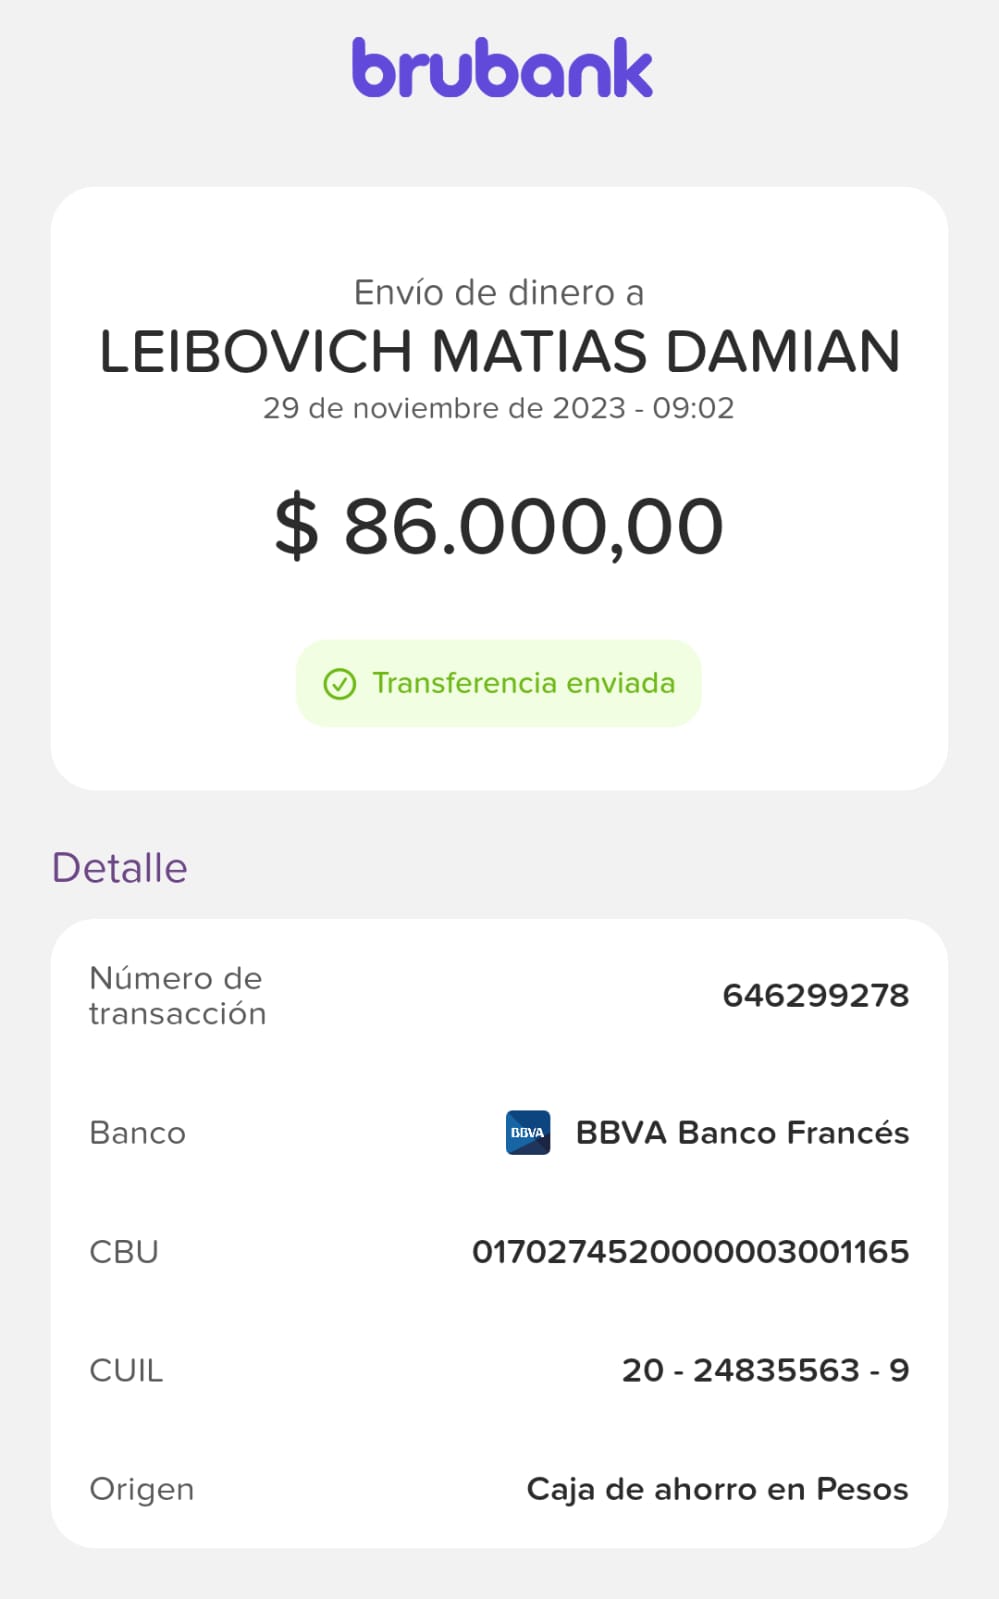Click the 09:02 time in the date line

pos(693,408)
